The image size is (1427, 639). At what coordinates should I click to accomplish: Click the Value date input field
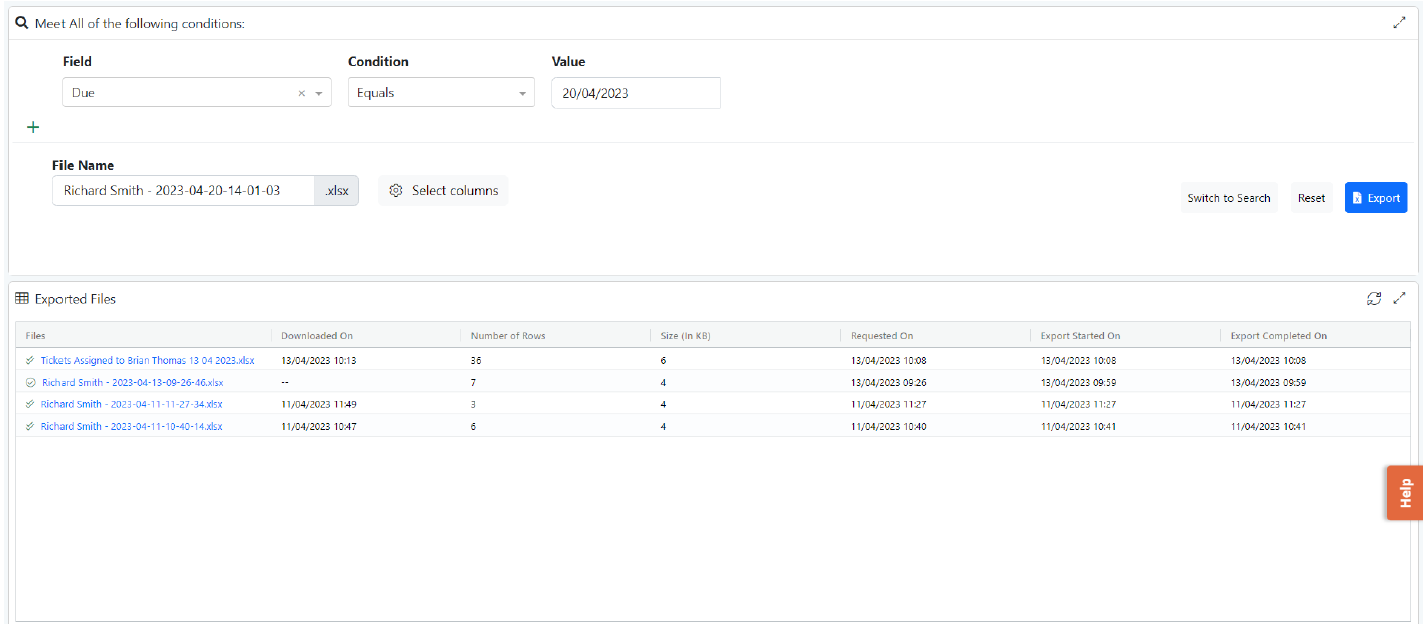[x=635, y=93]
